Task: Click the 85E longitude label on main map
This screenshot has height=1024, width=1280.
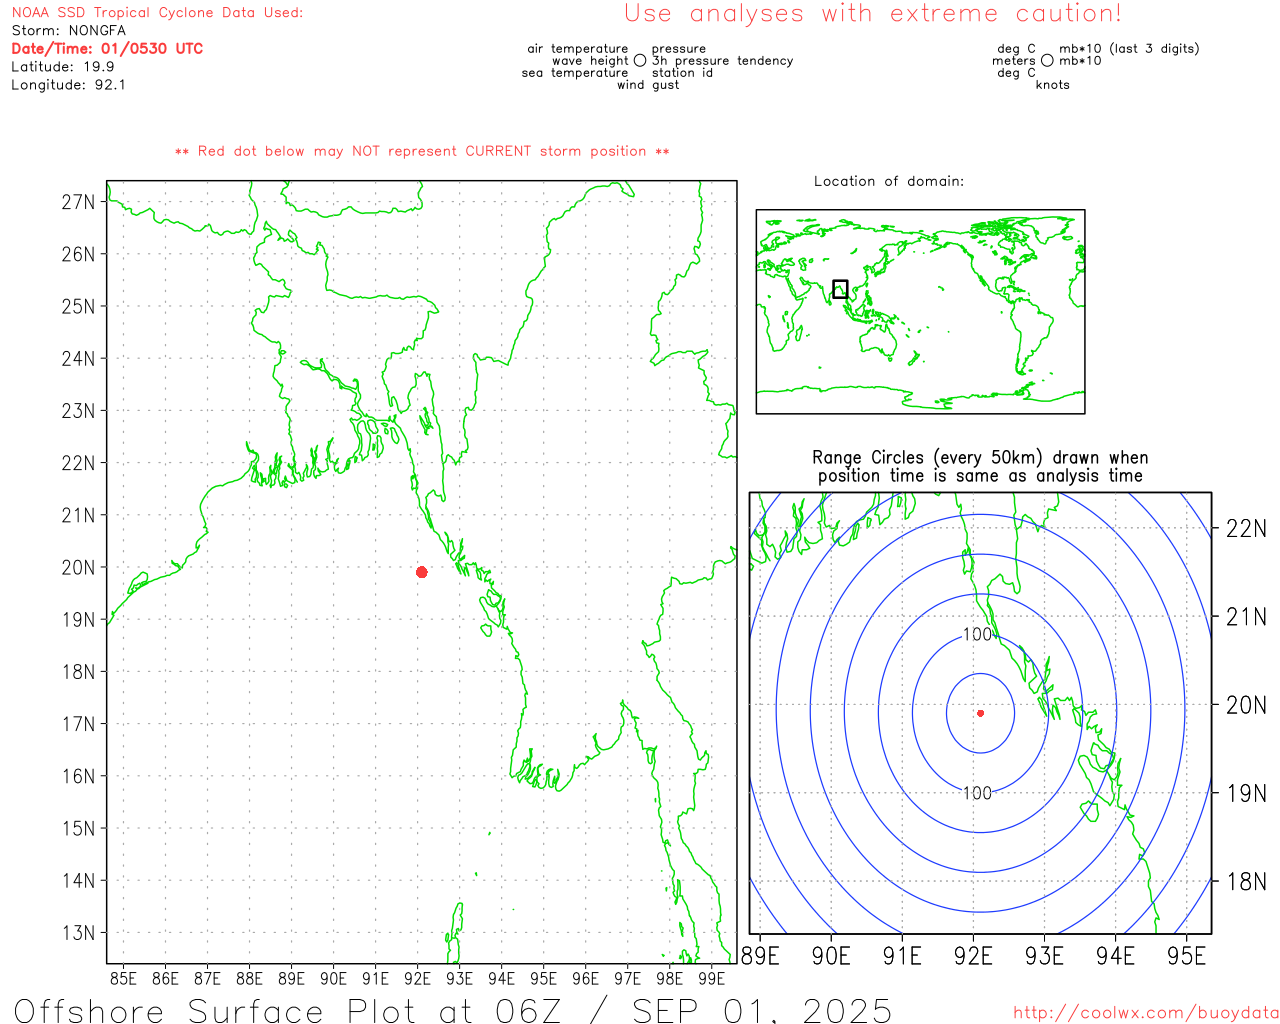Action: point(123,978)
